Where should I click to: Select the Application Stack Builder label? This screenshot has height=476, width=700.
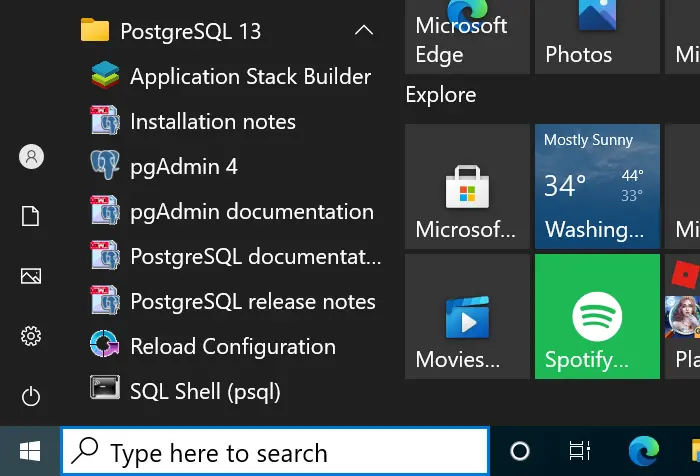tap(250, 76)
